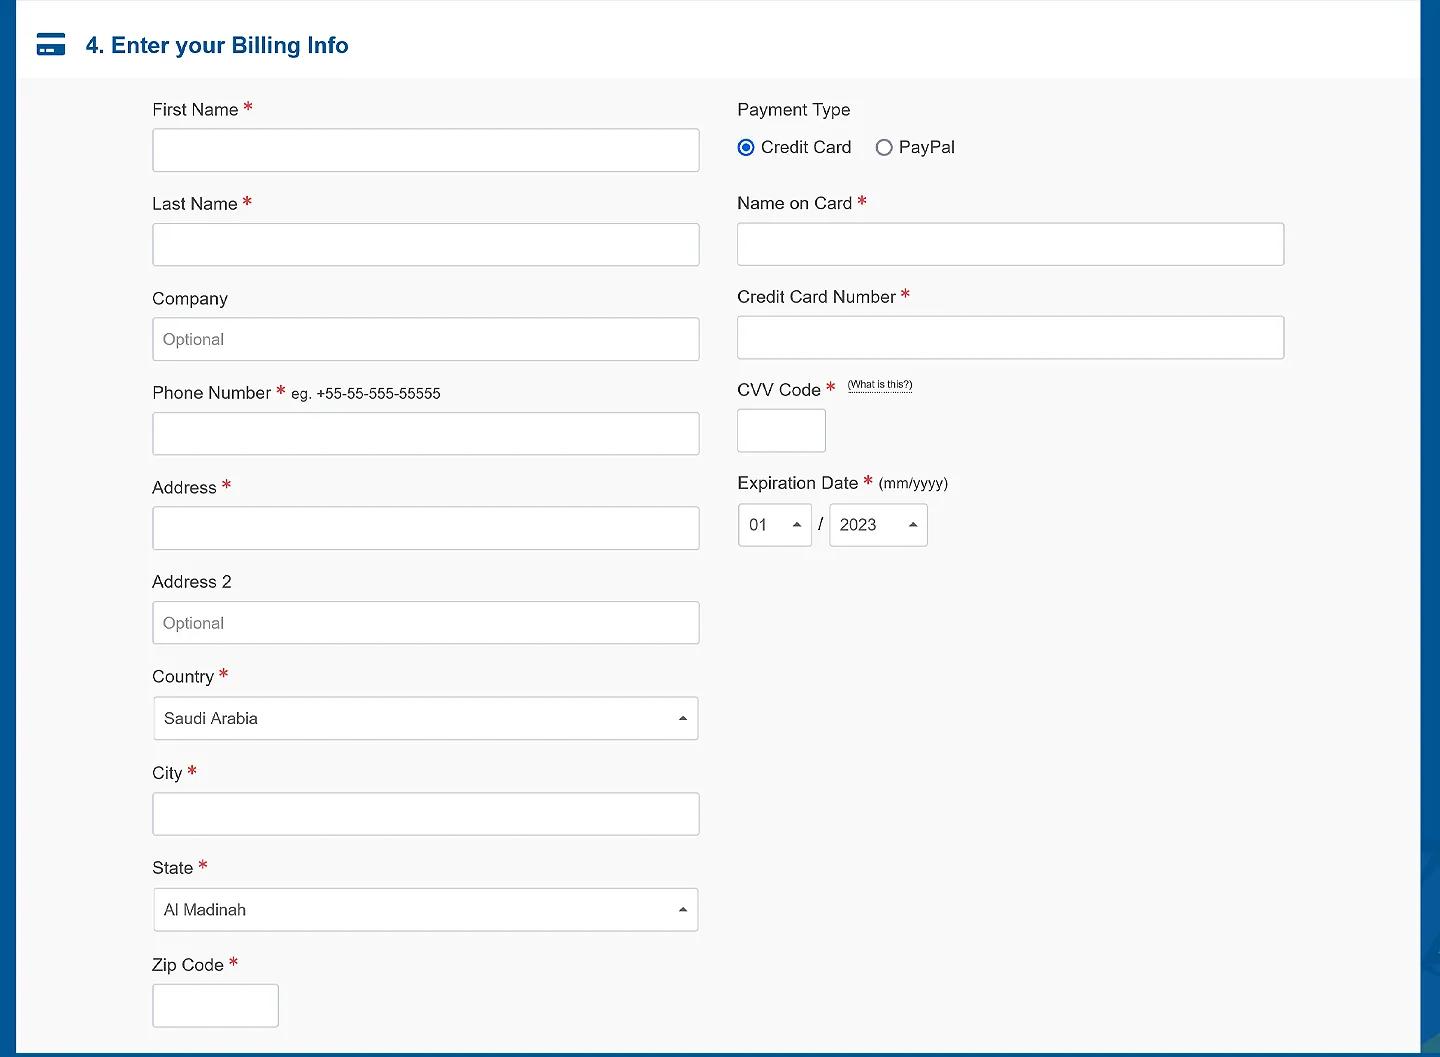This screenshot has width=1440, height=1057.
Task: Click the 'Enter your Billing Info' heading
Action: click(x=217, y=45)
